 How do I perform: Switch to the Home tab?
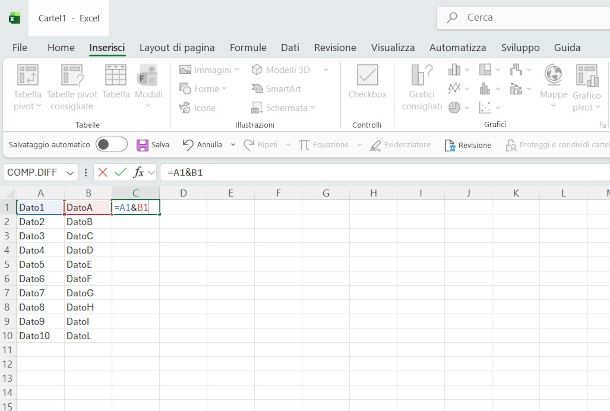pos(61,47)
